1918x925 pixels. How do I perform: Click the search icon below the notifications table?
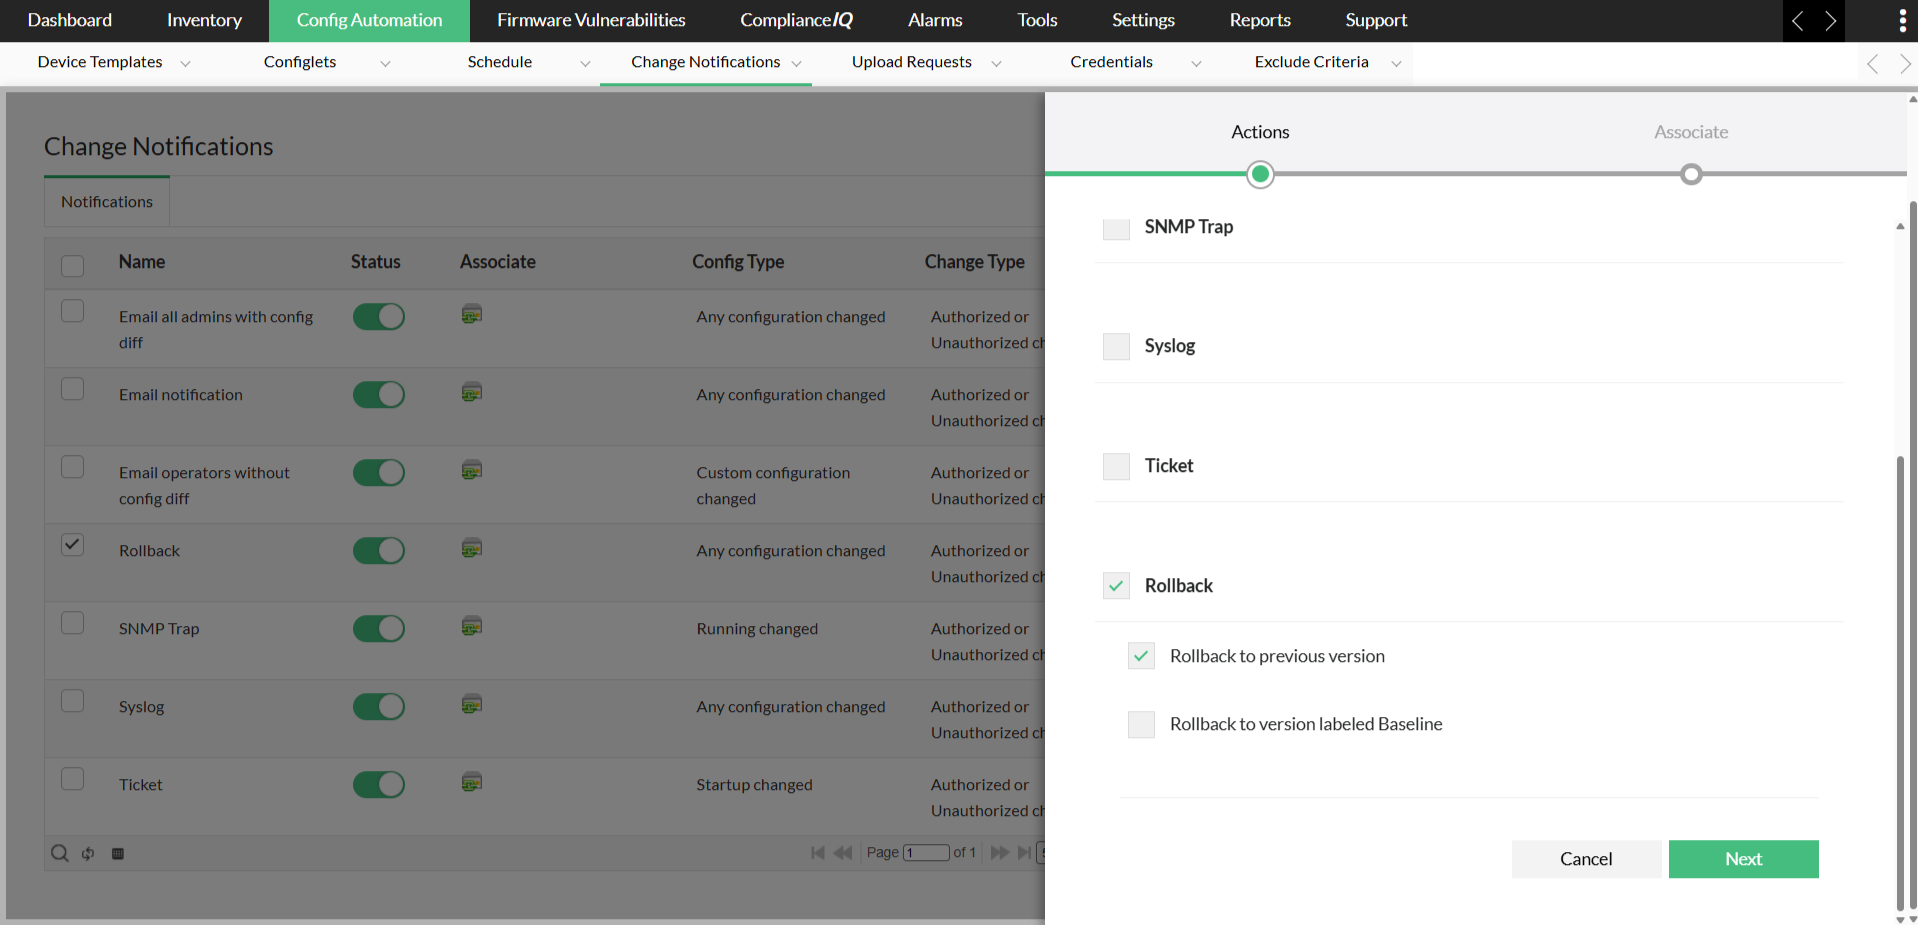[60, 853]
